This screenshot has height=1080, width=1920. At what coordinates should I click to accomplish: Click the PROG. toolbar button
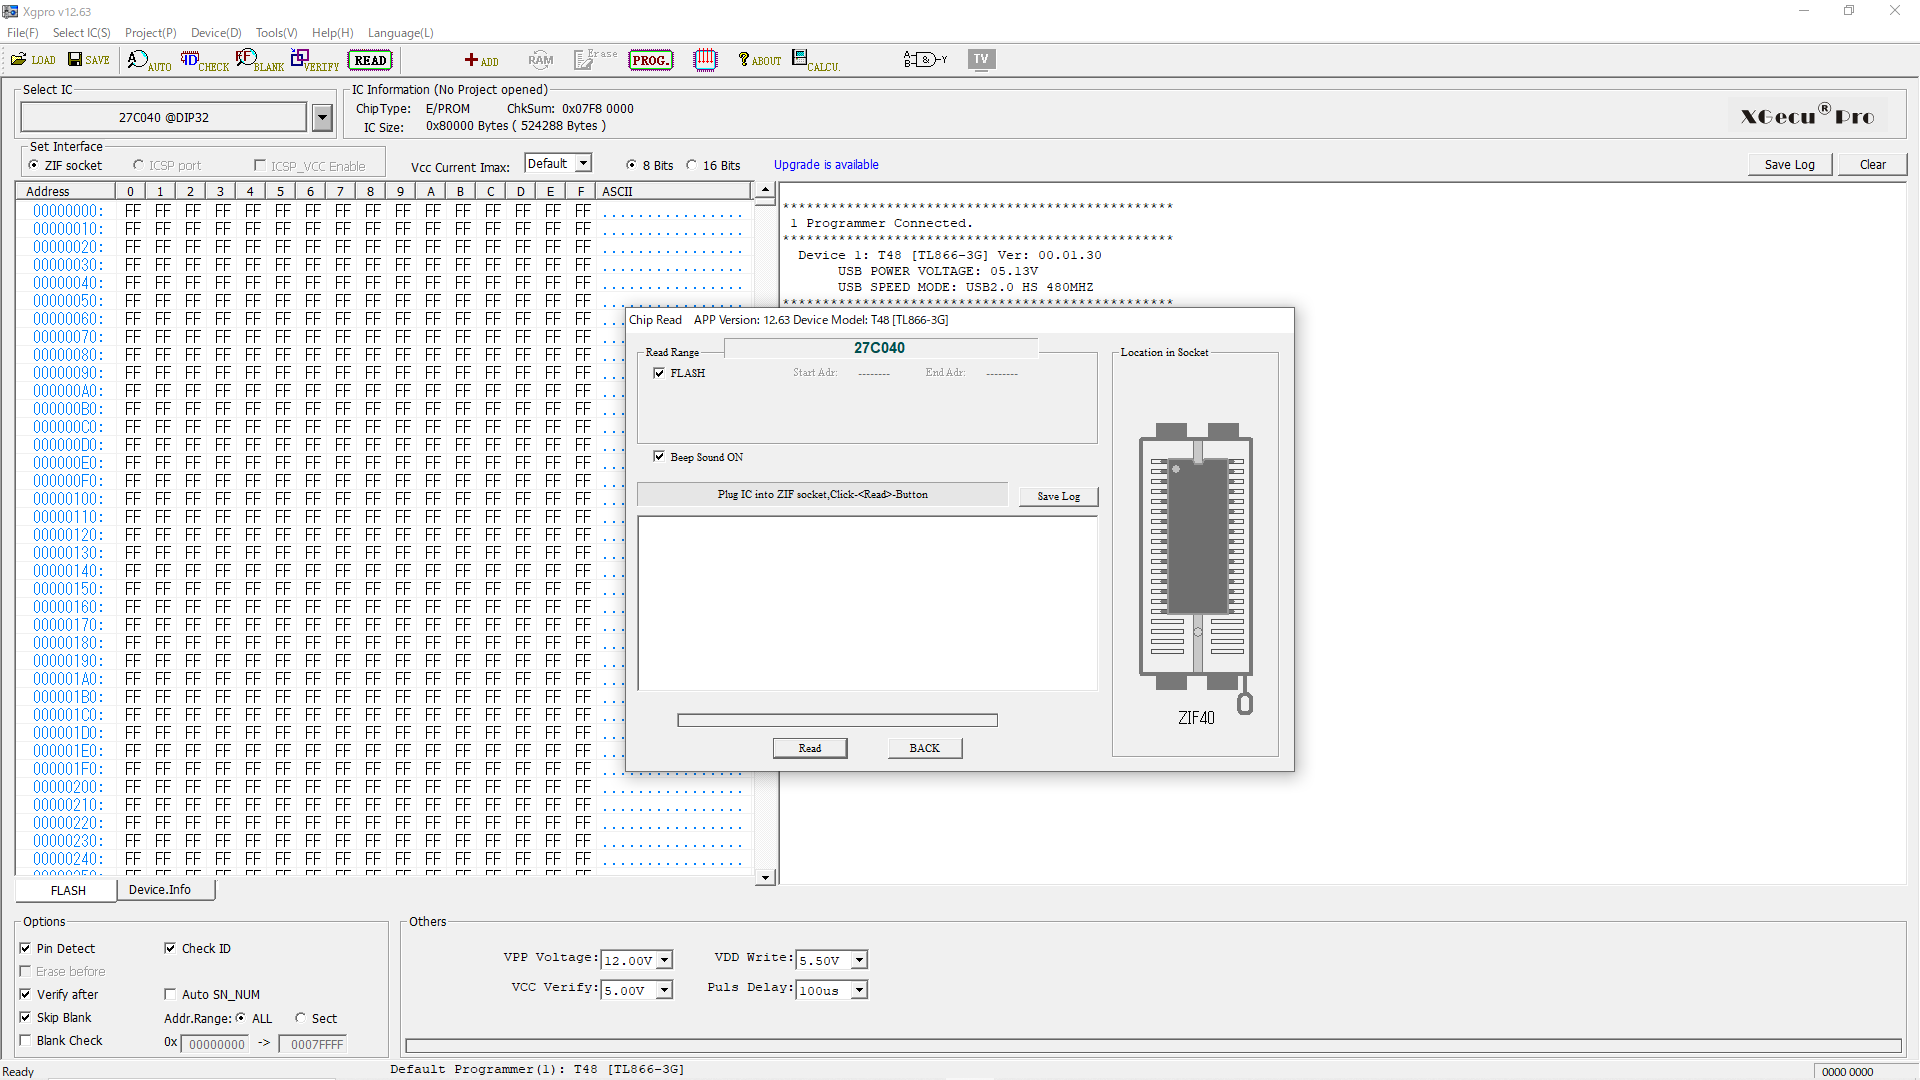tap(650, 60)
